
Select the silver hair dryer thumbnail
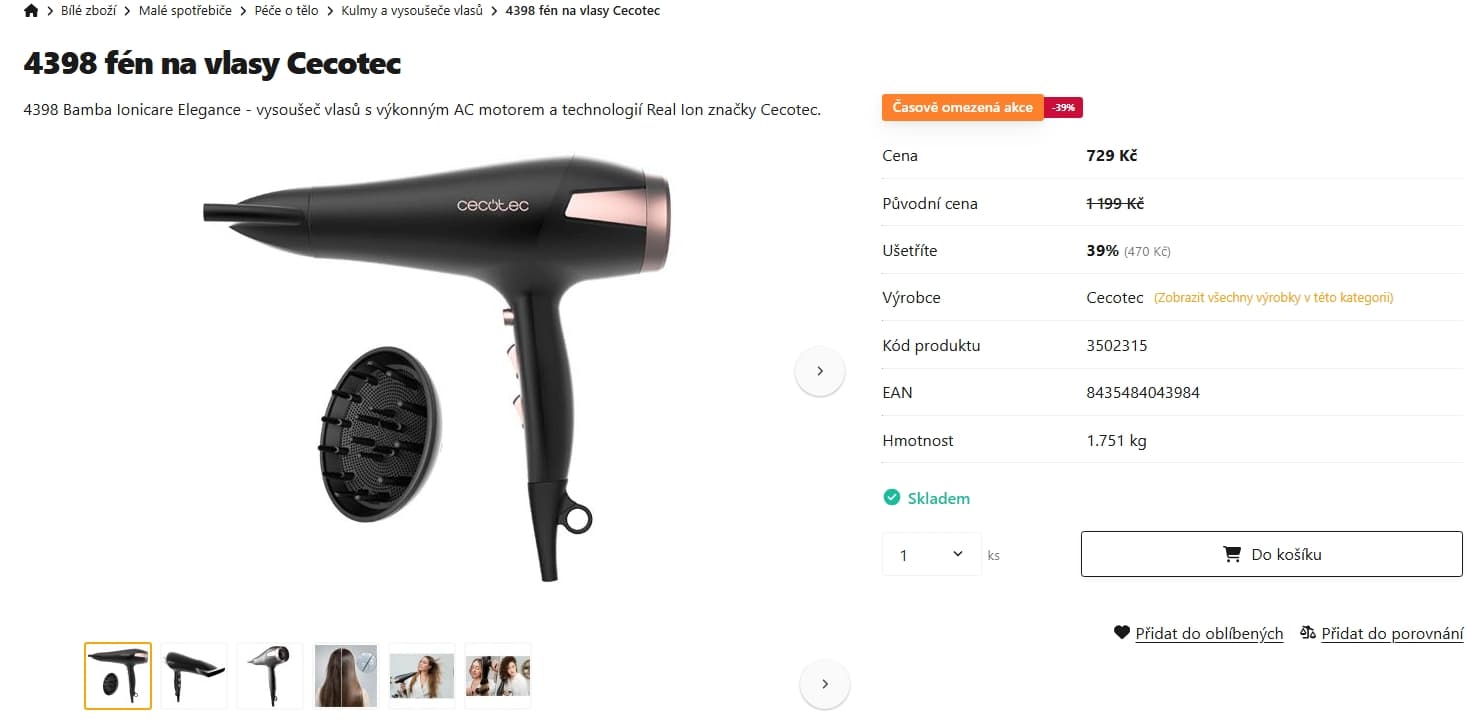[270, 676]
